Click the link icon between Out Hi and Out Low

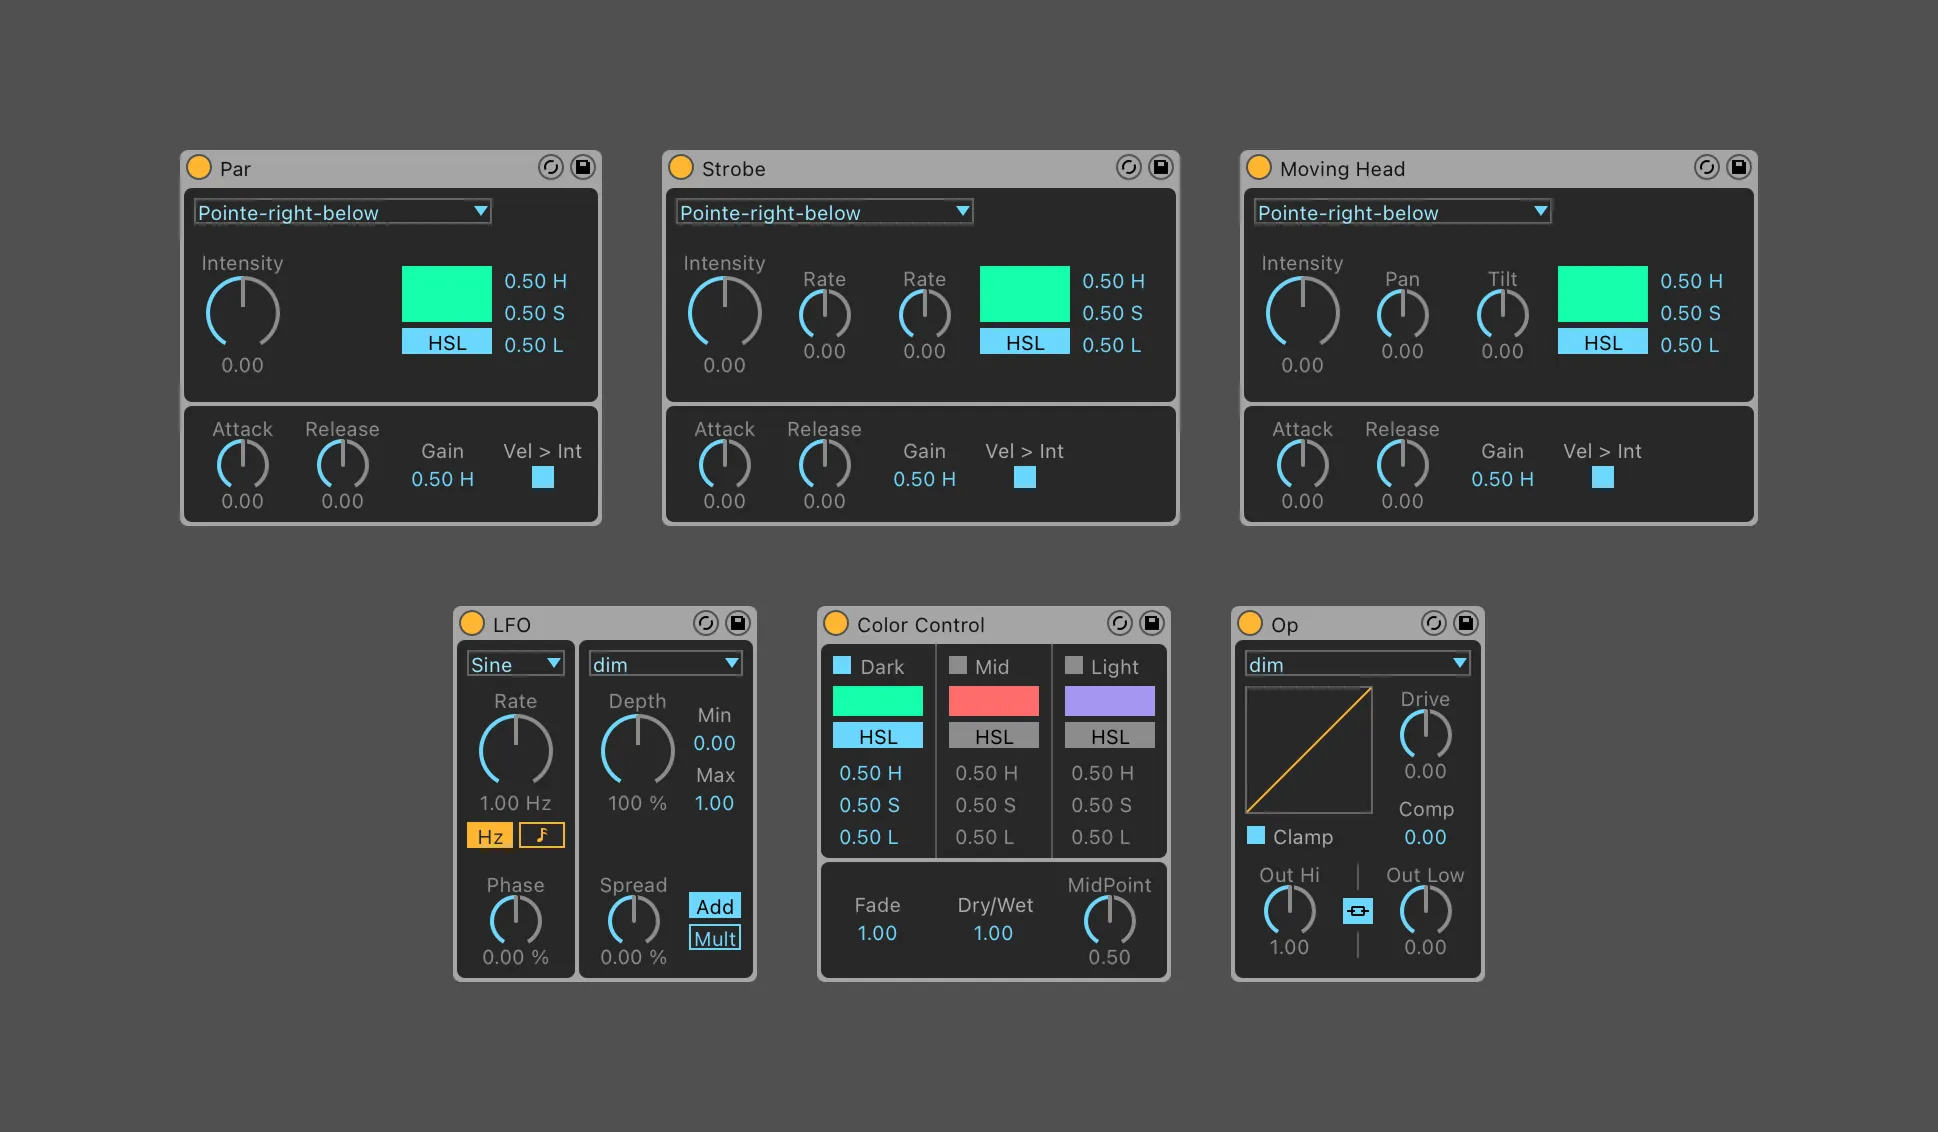coord(1357,911)
